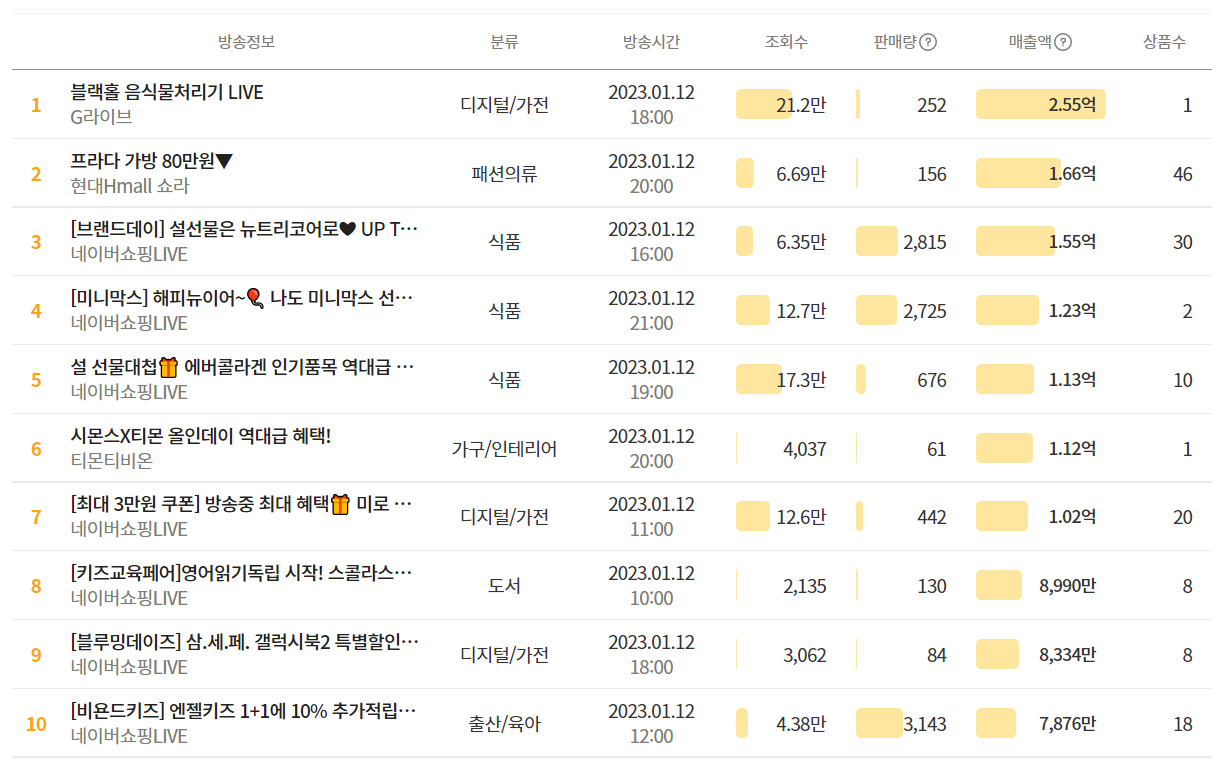
Task: Click the 패션의류 category cell
Action: [x=504, y=174]
